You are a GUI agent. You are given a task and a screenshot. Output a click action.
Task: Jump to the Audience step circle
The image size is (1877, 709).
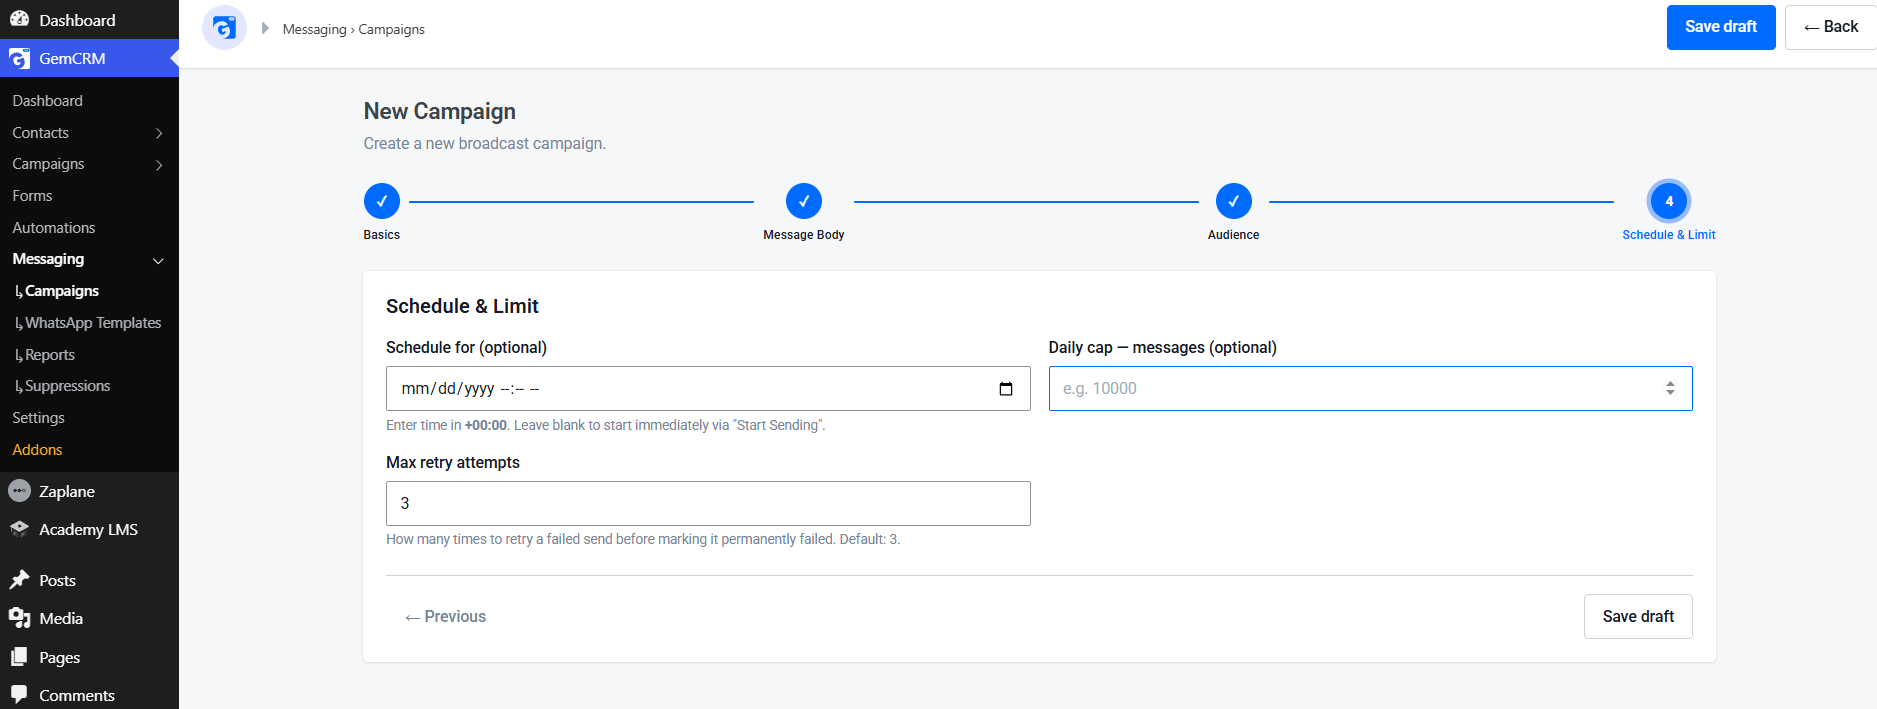pyautogui.click(x=1234, y=201)
